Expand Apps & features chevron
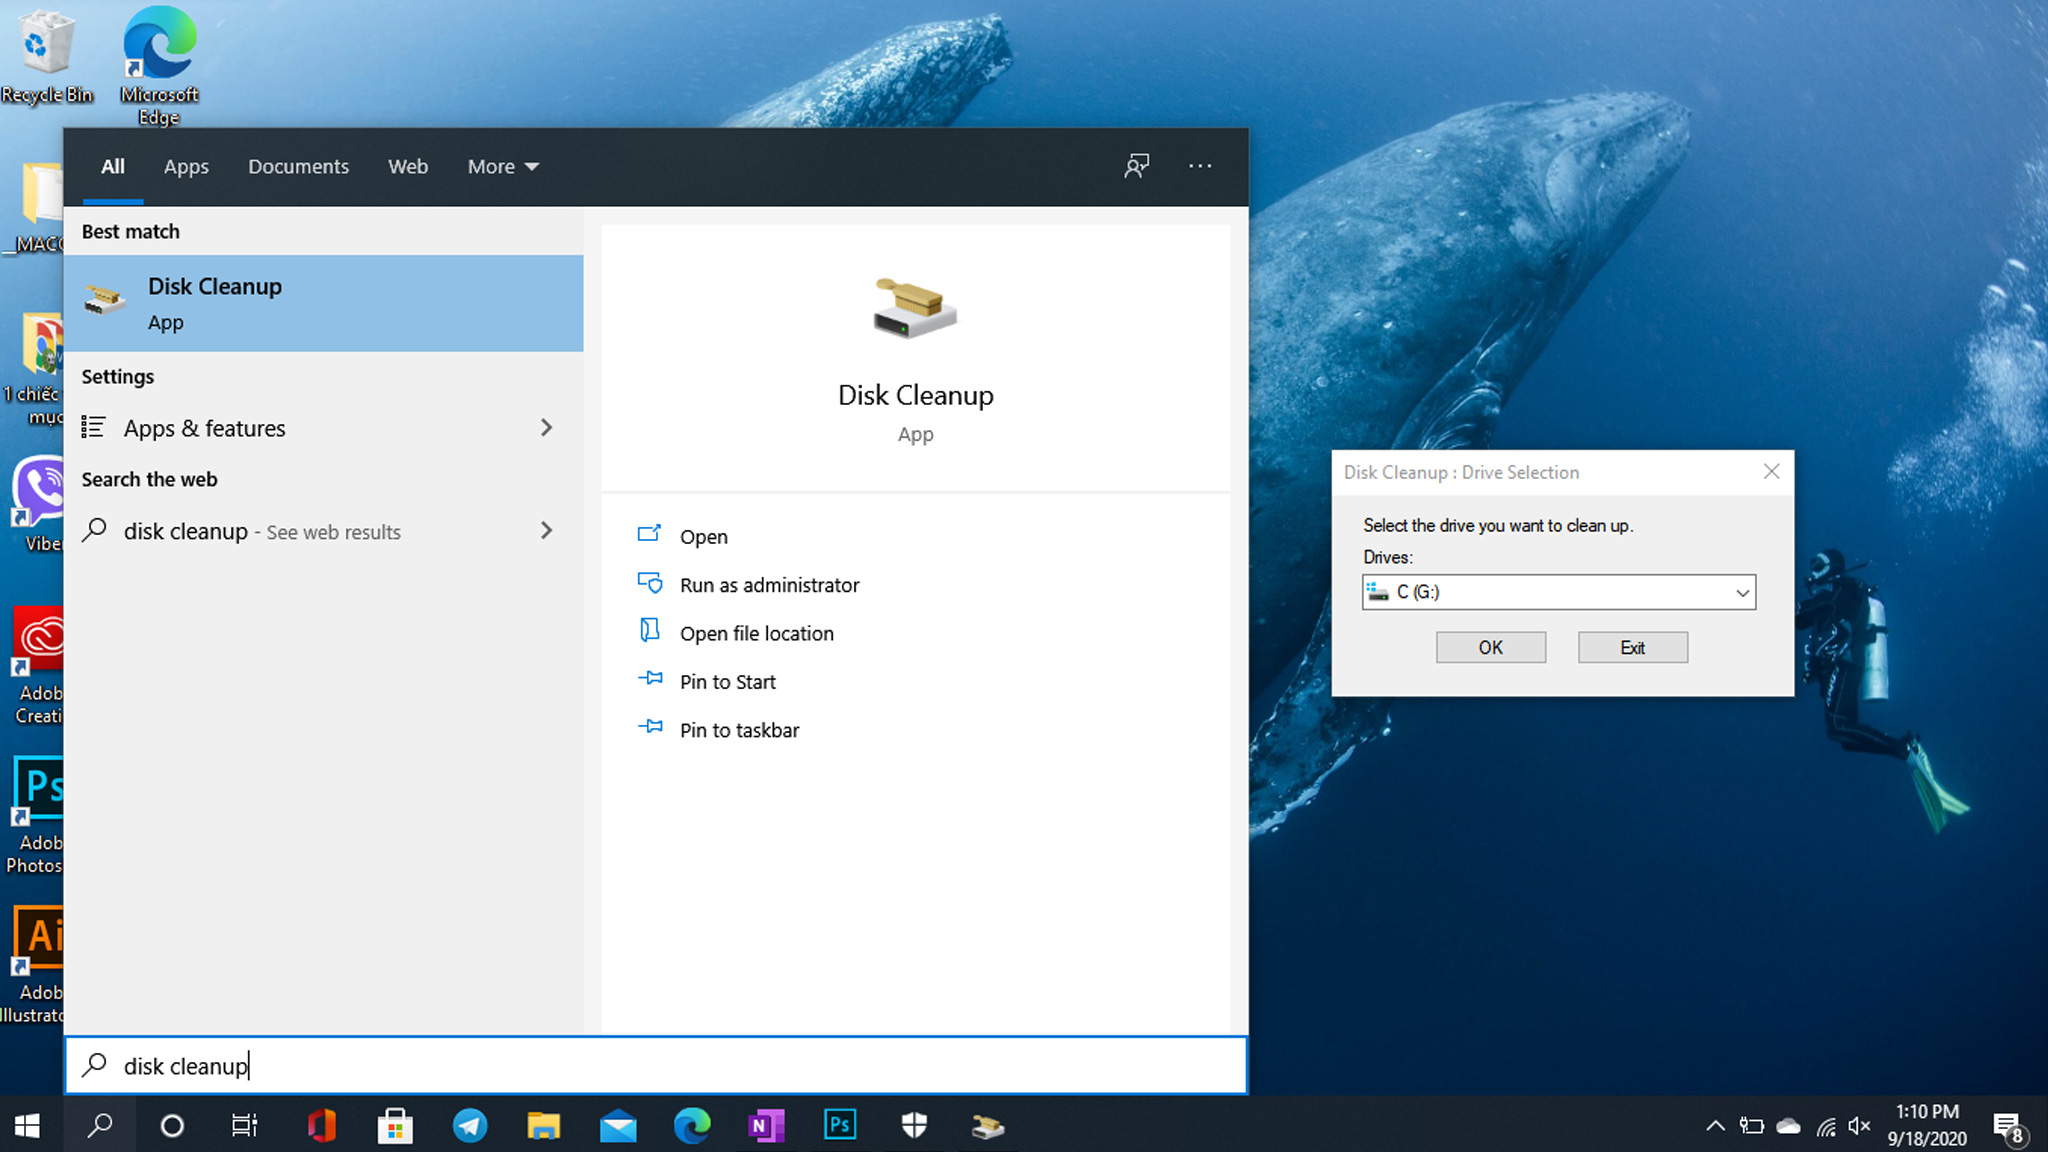 pyautogui.click(x=546, y=428)
